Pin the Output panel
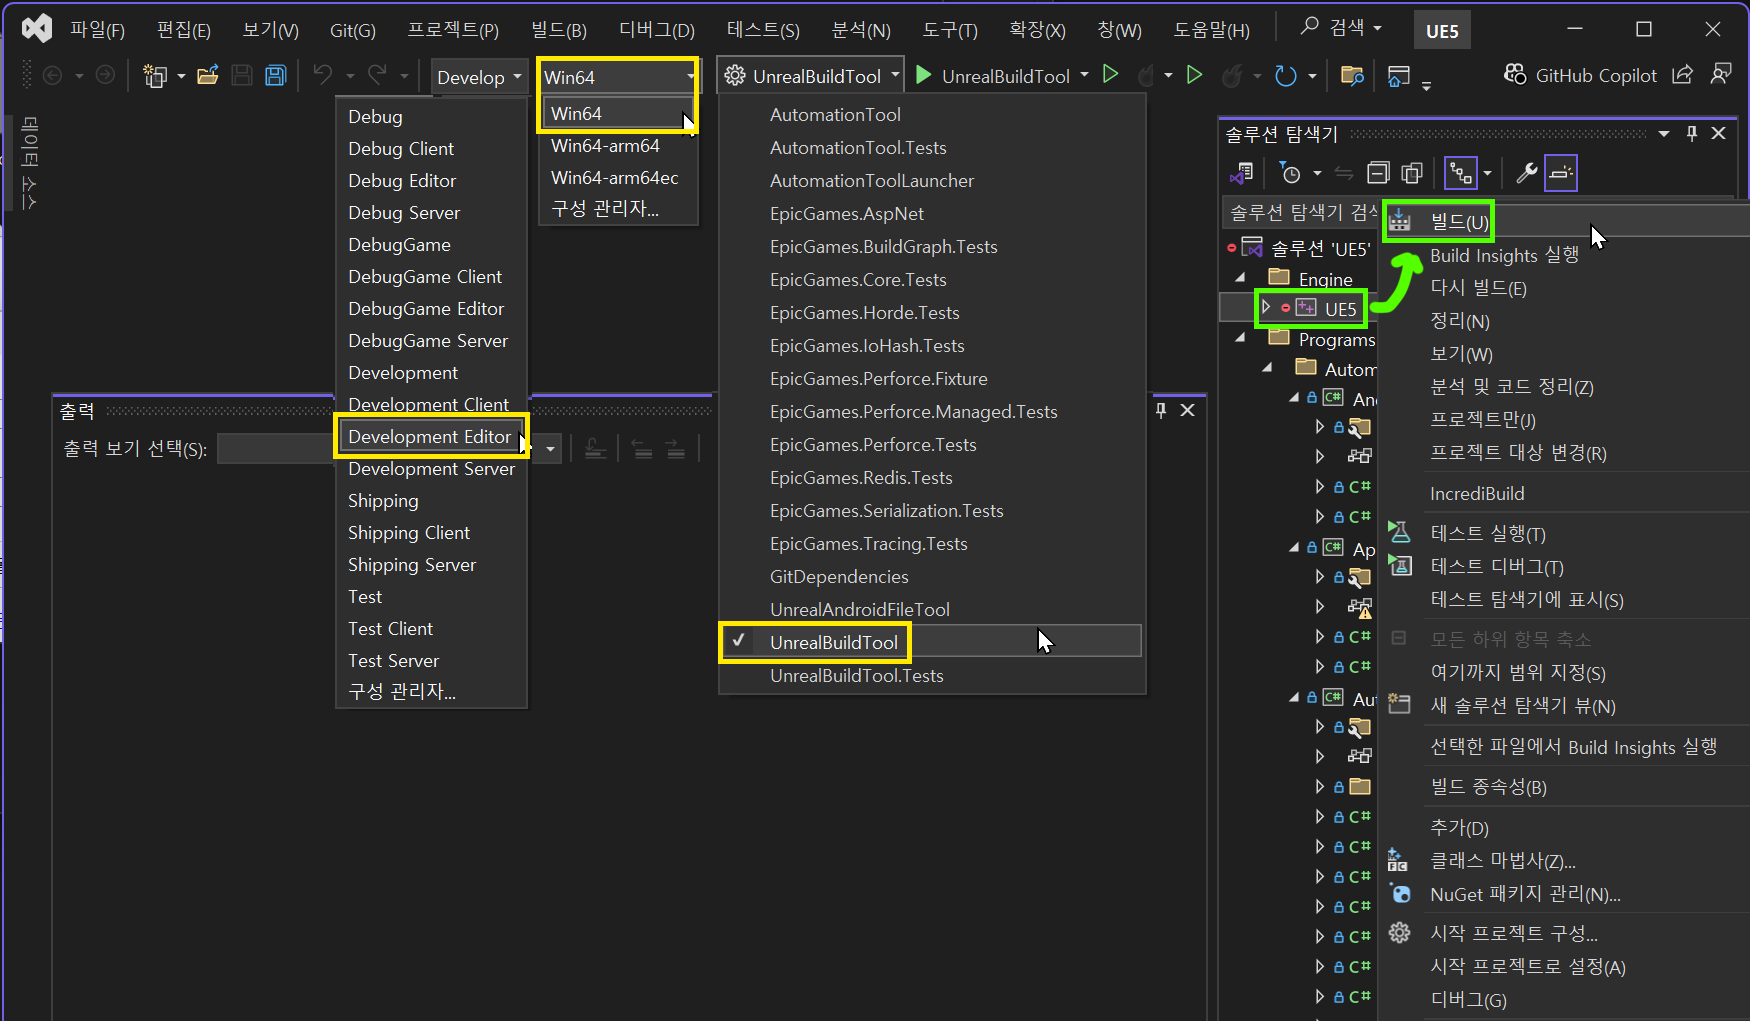Screen dimensions: 1750x1021 click(1161, 410)
